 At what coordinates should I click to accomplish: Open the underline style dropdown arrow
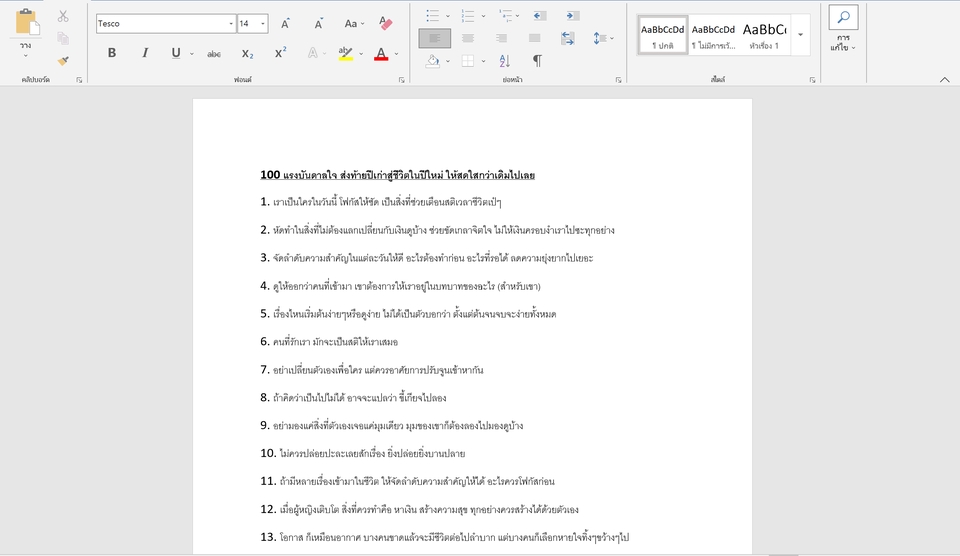pyautogui.click(x=192, y=54)
